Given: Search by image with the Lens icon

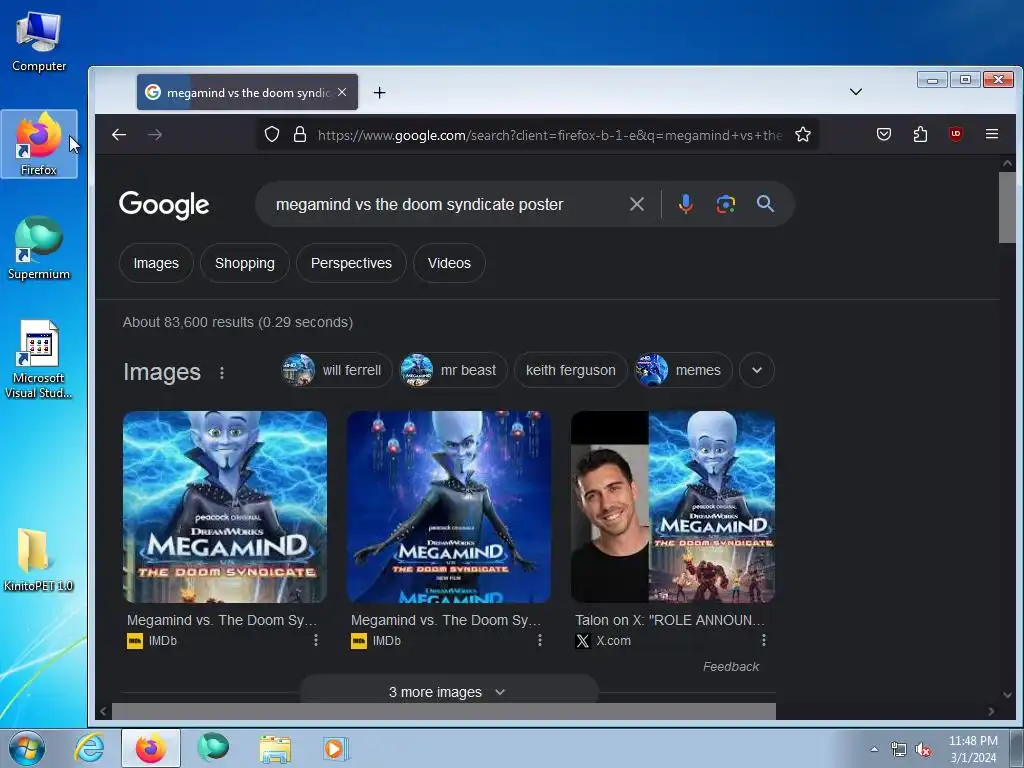Looking at the screenshot, I should (x=726, y=204).
